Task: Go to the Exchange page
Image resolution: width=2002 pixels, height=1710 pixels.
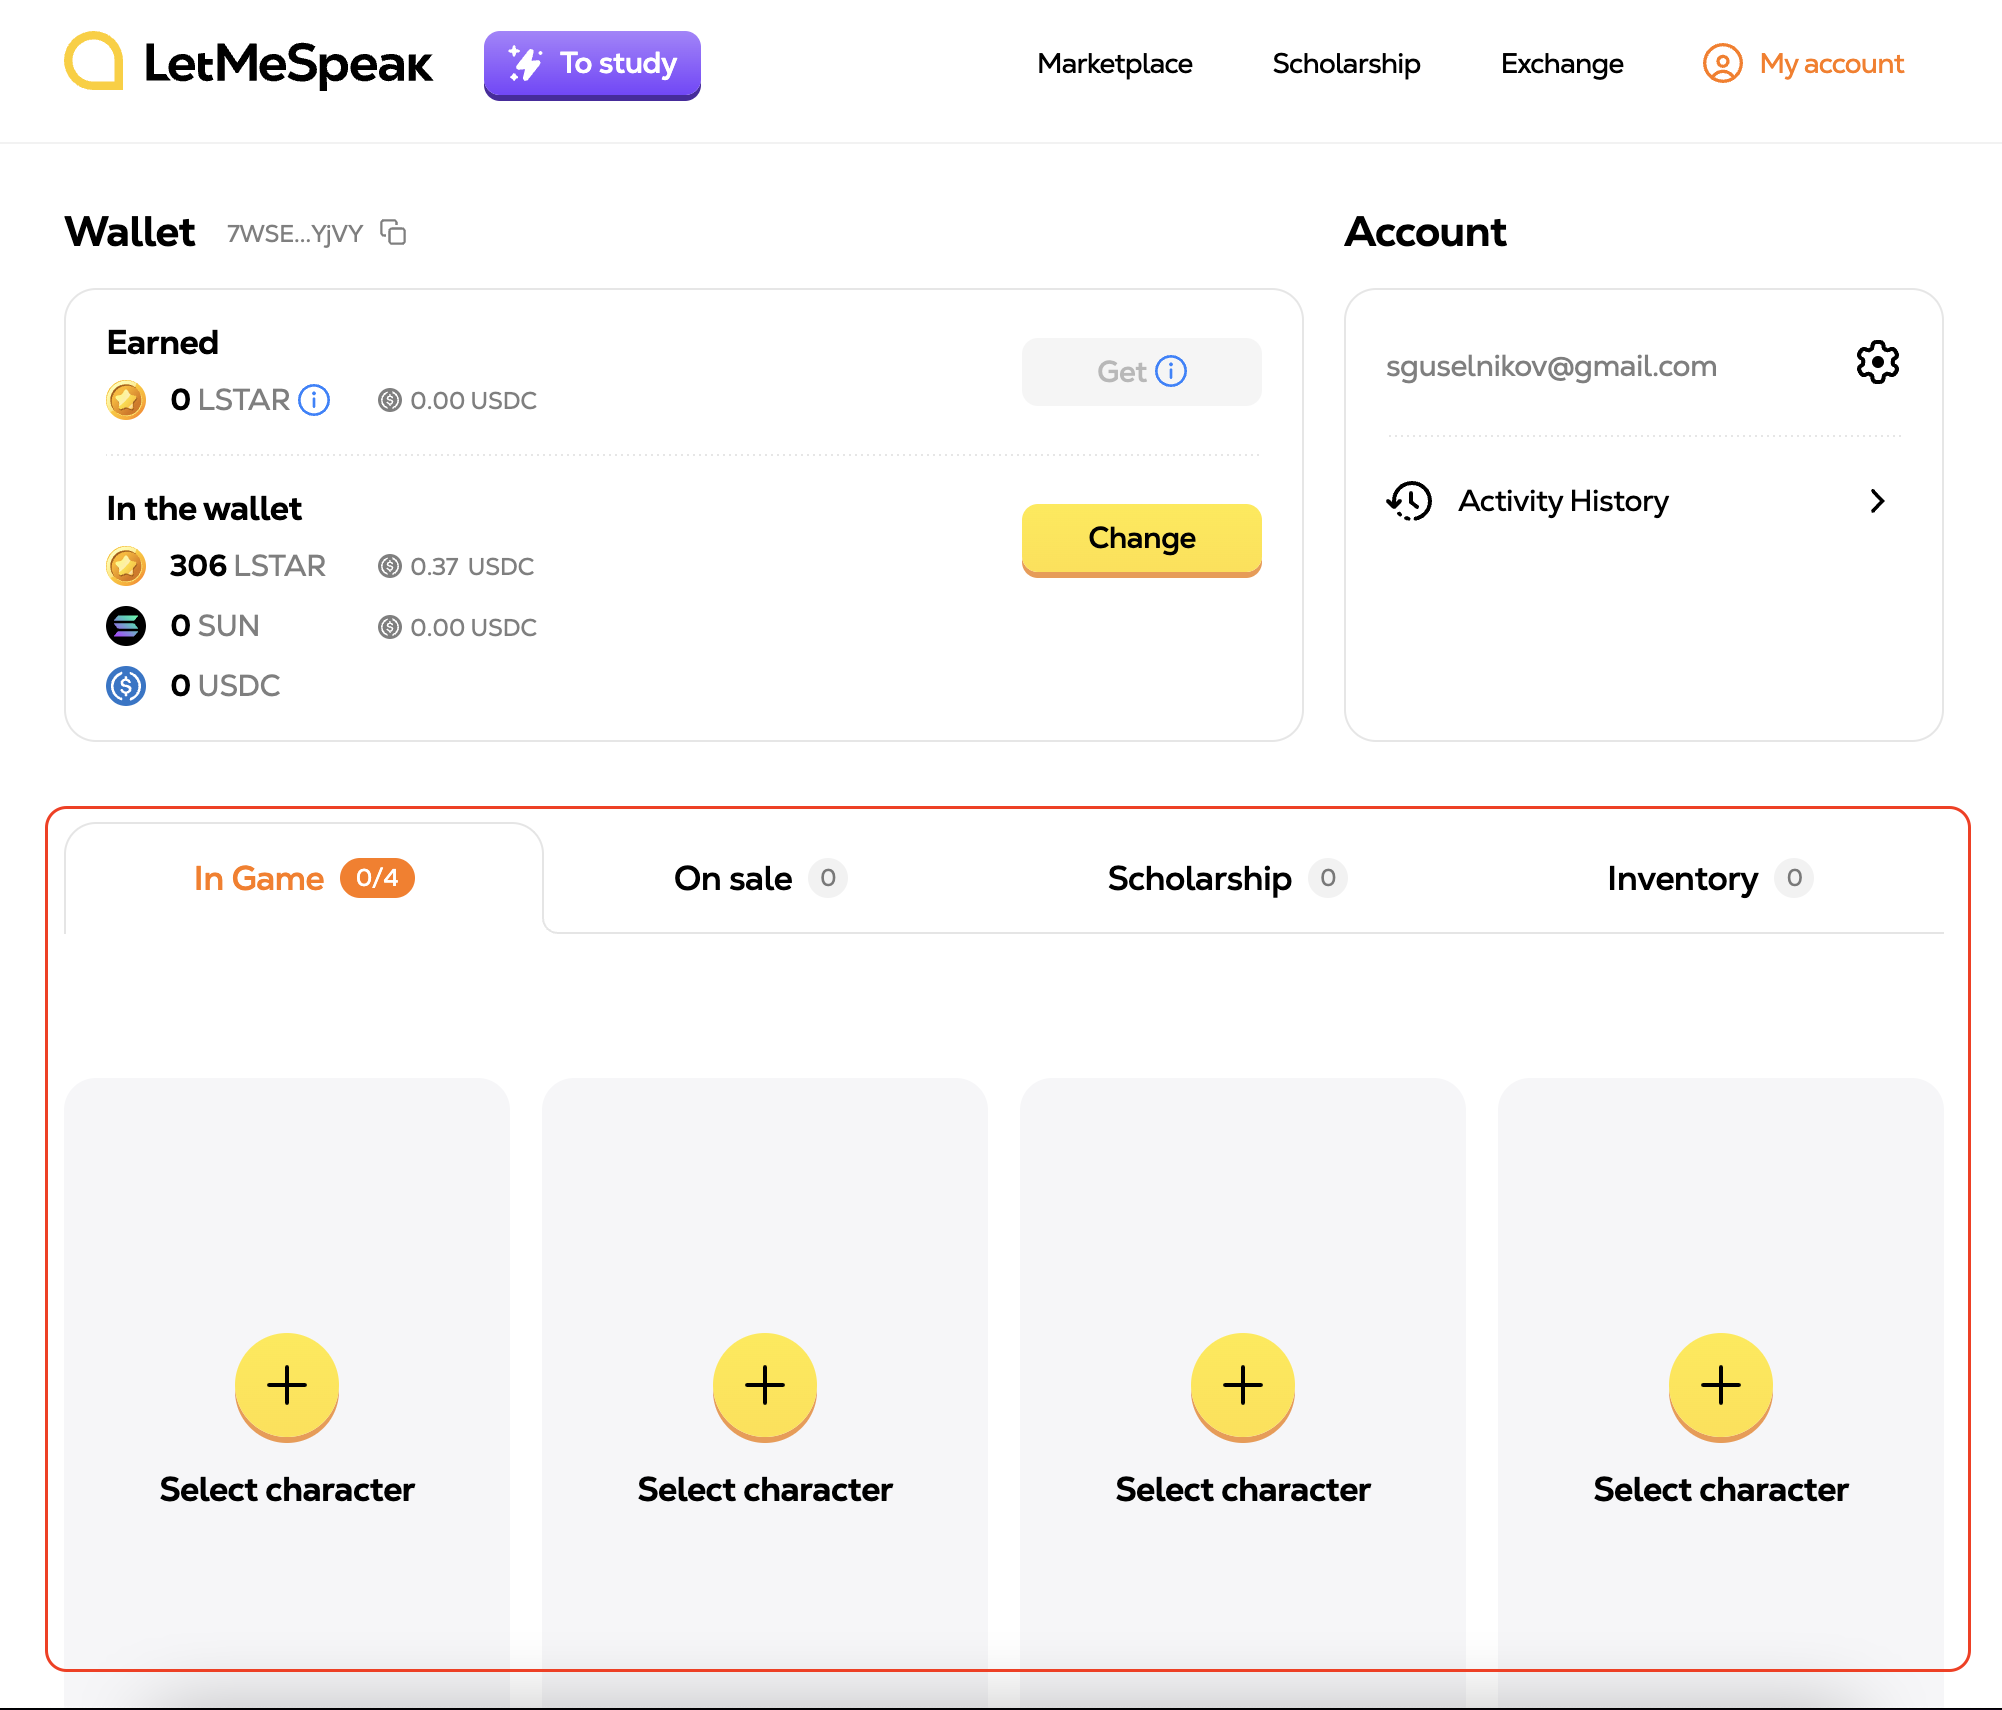Action: click(1562, 63)
